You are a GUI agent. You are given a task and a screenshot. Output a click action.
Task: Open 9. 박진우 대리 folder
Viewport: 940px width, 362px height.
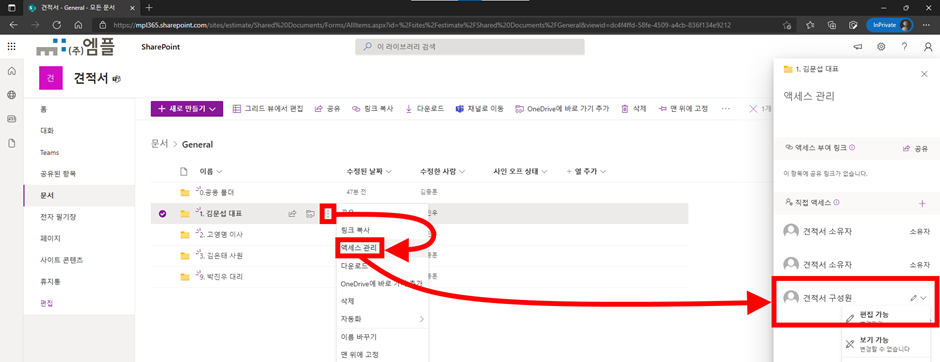[x=221, y=277]
